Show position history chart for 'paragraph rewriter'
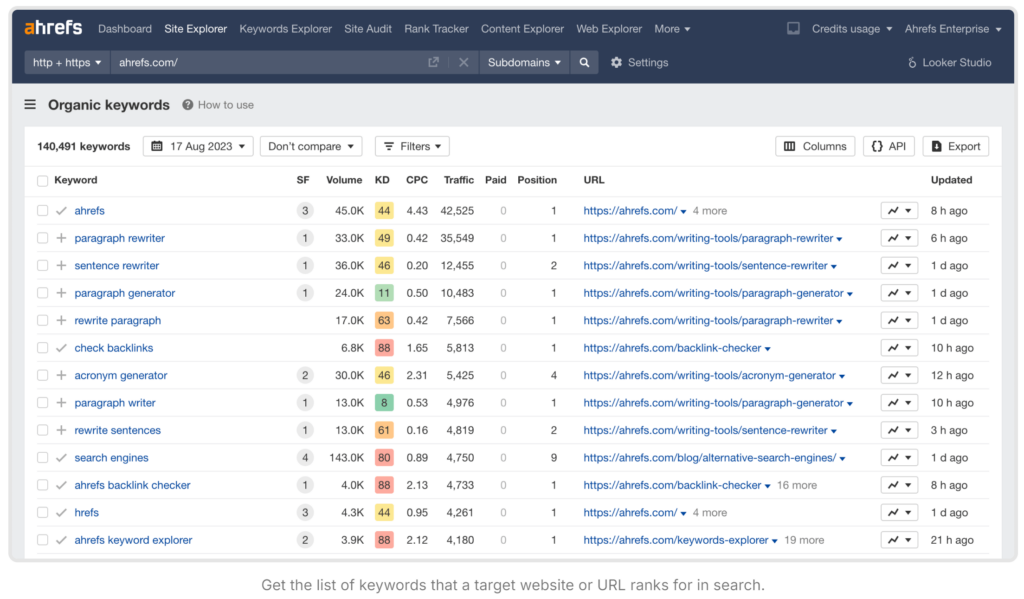 click(x=899, y=238)
